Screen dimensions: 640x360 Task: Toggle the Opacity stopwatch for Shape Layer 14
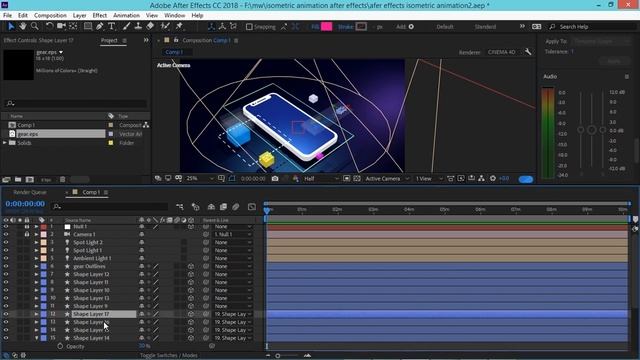point(60,346)
